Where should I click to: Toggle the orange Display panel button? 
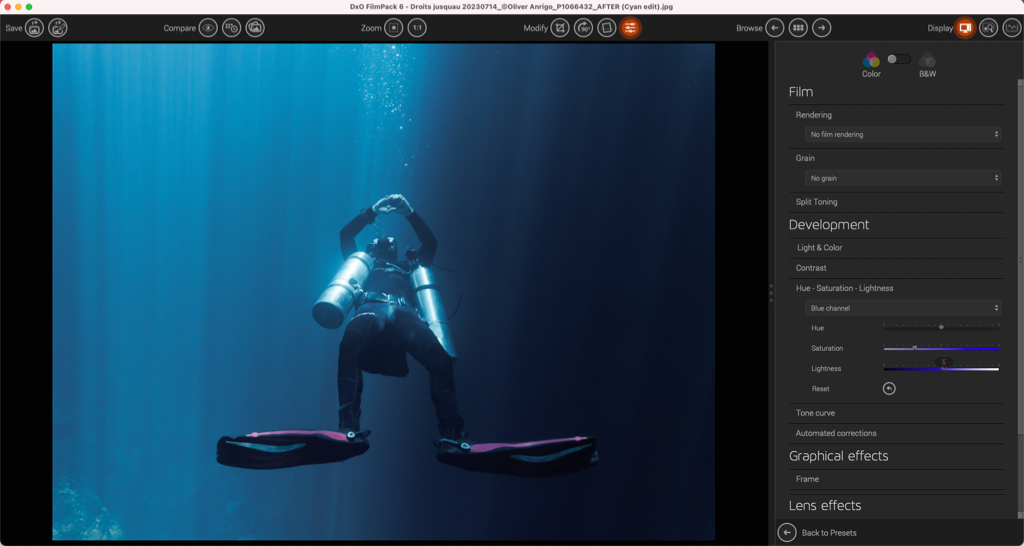pyautogui.click(x=964, y=28)
